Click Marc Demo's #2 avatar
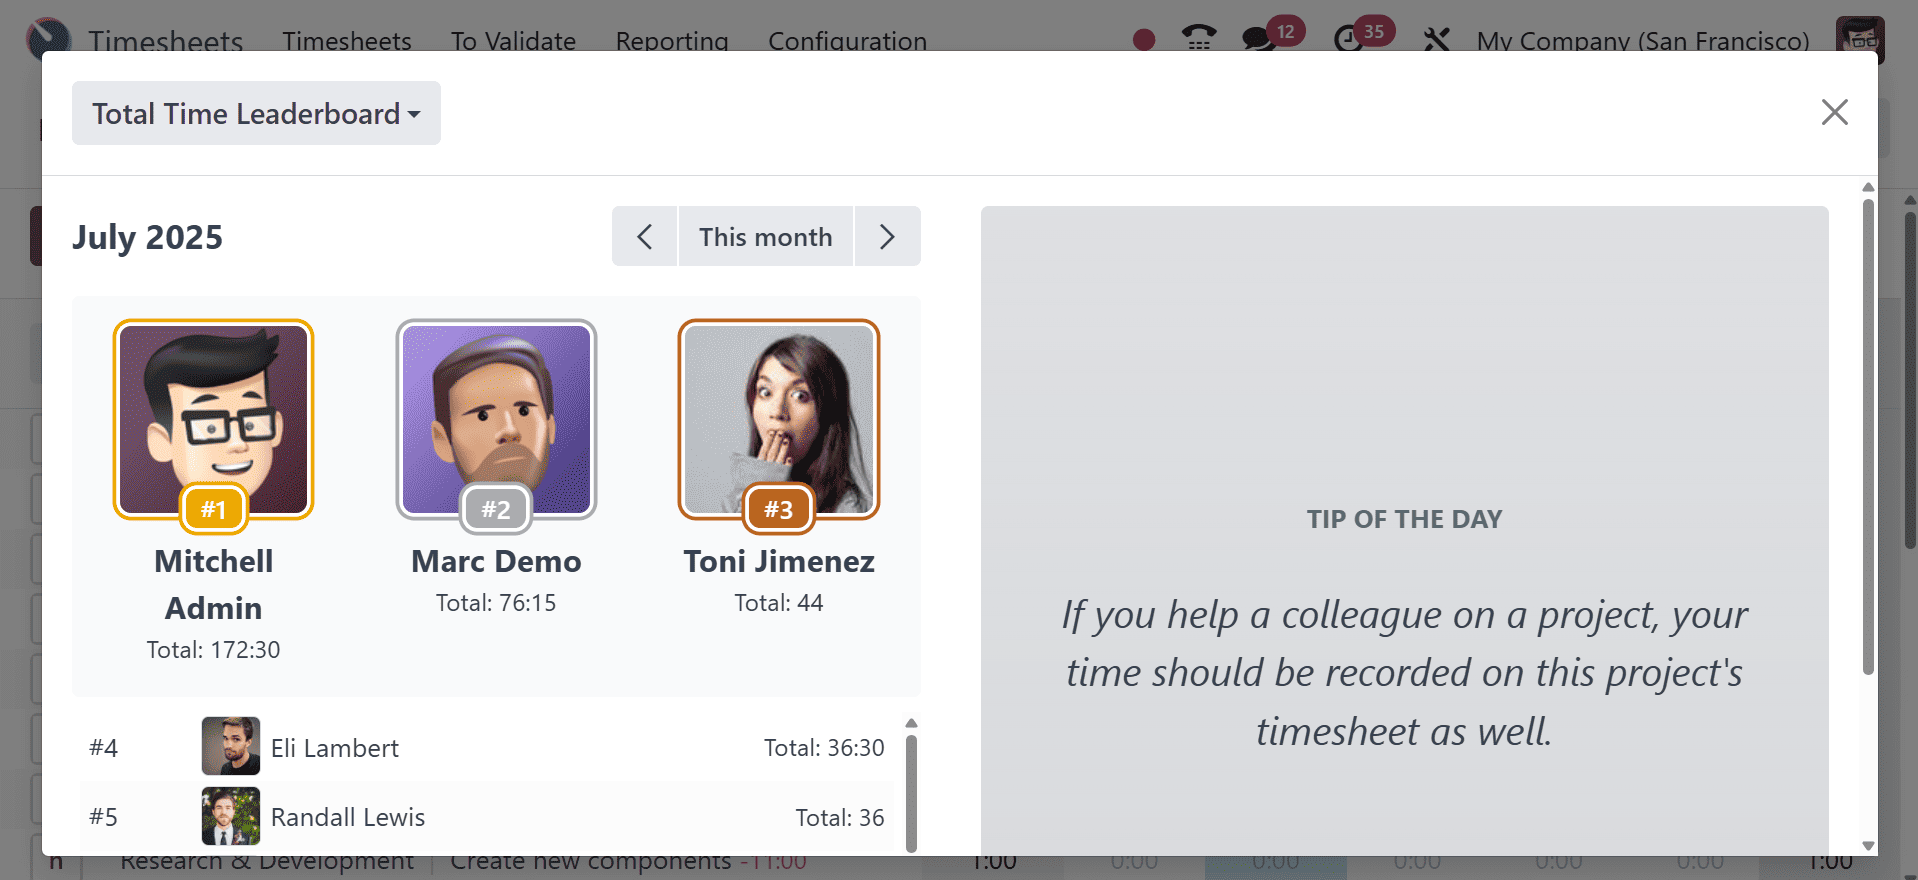Screen dimensions: 1918x880 pyautogui.click(x=496, y=419)
